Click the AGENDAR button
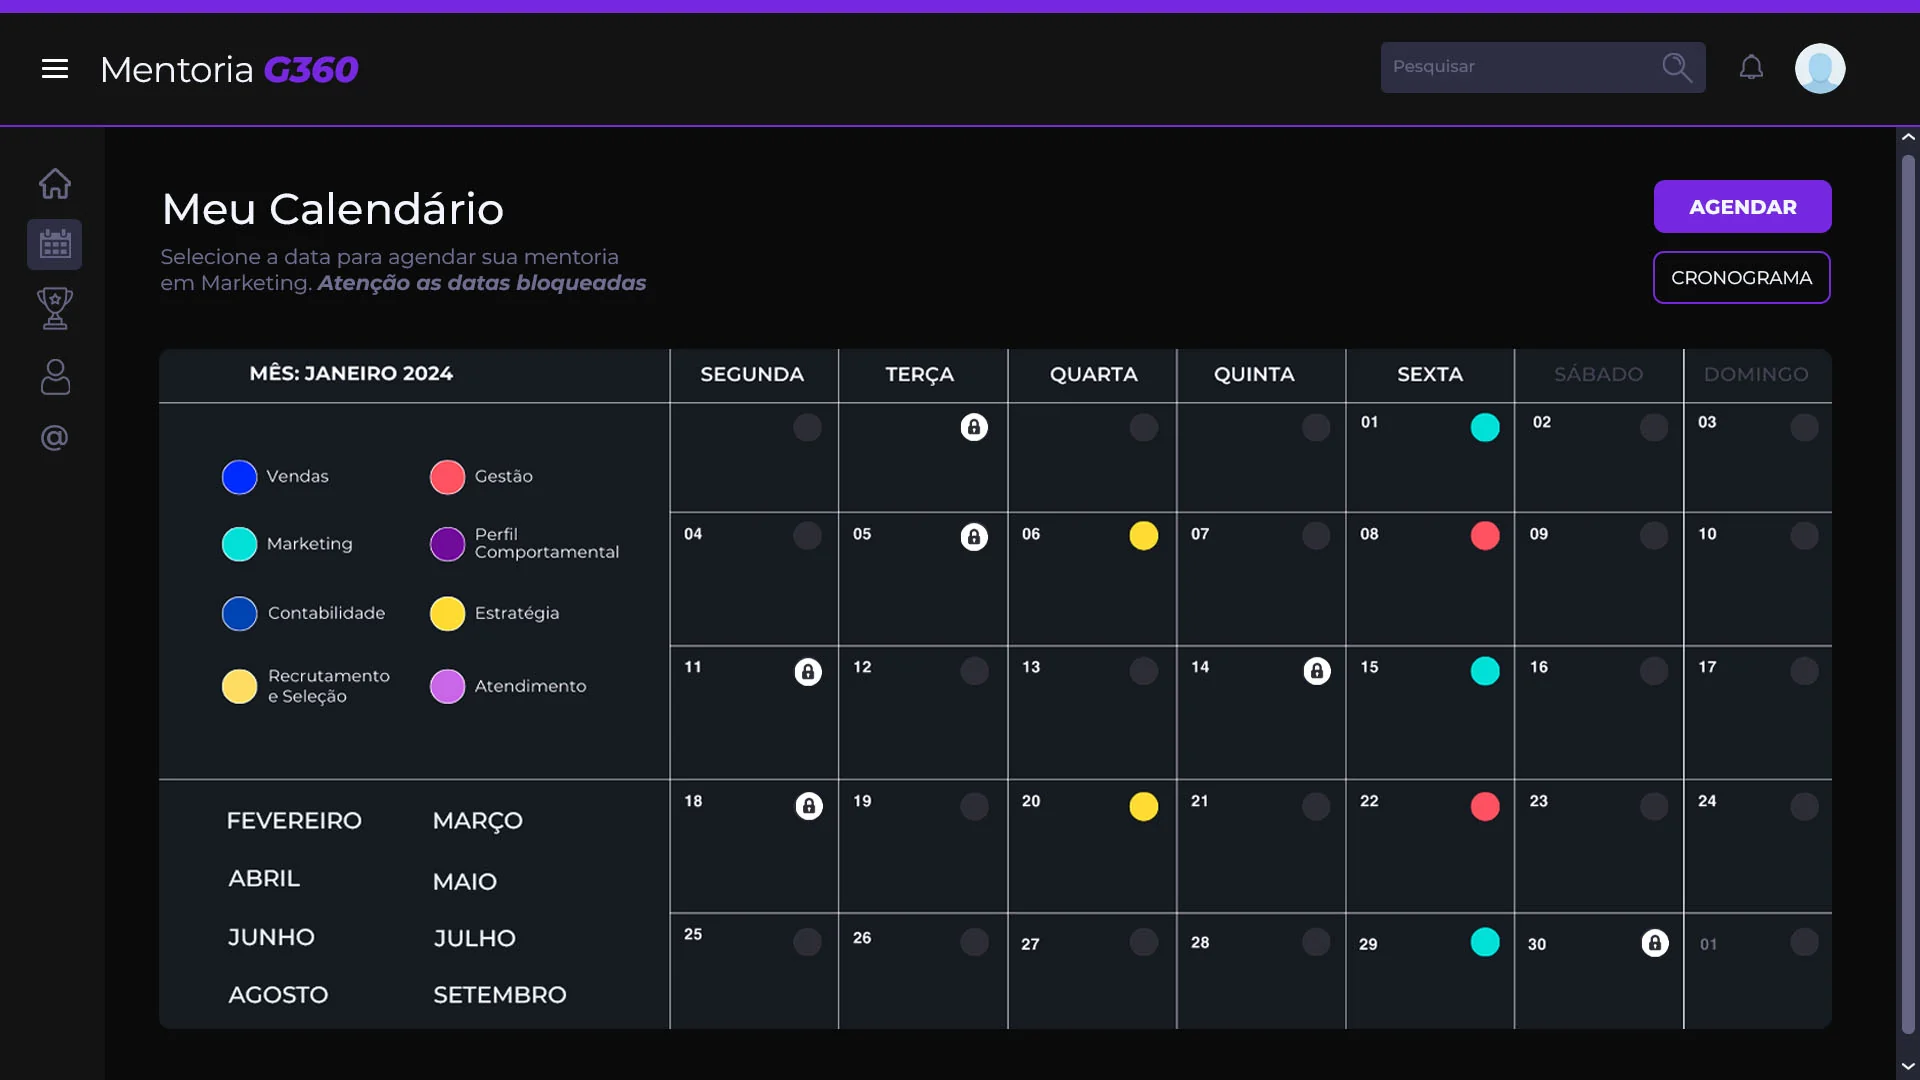Viewport: 1920px width, 1080px height. (1743, 207)
